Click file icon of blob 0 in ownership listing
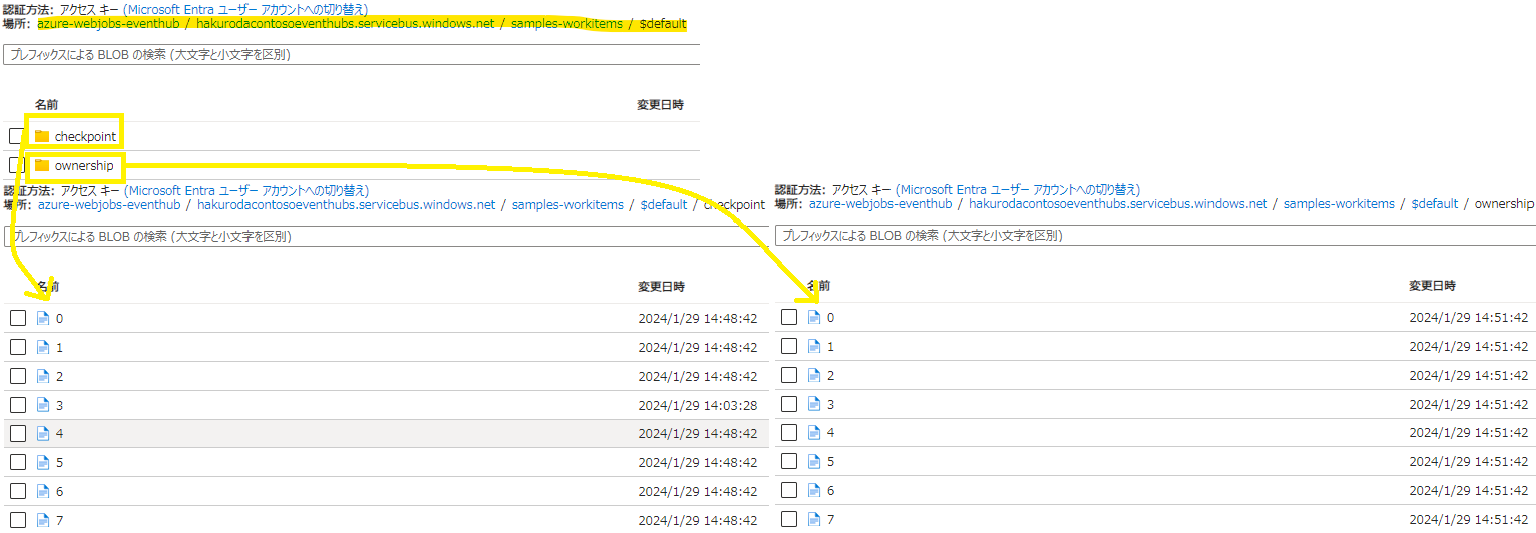 tap(814, 318)
